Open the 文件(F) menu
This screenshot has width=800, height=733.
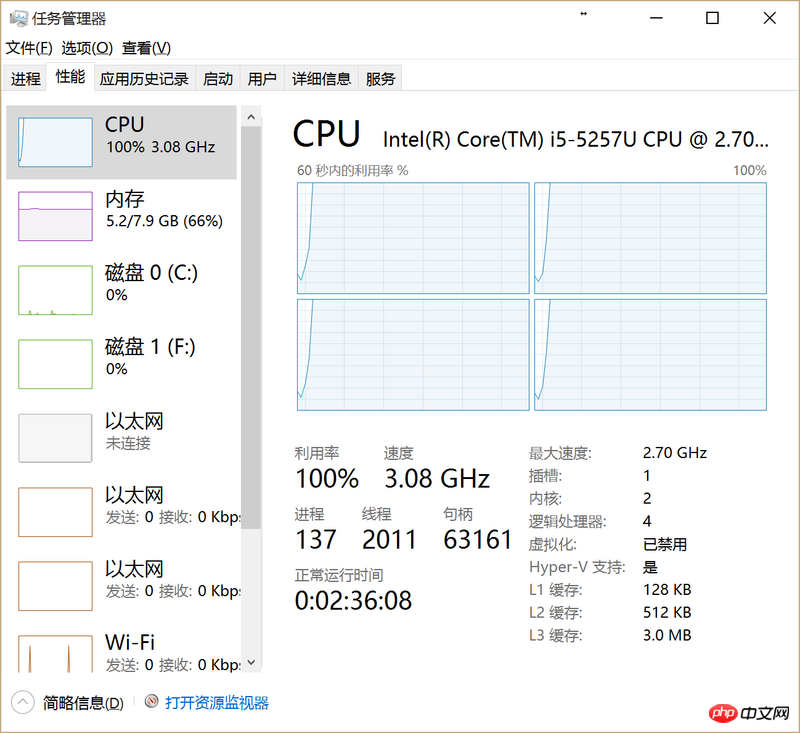(29, 48)
